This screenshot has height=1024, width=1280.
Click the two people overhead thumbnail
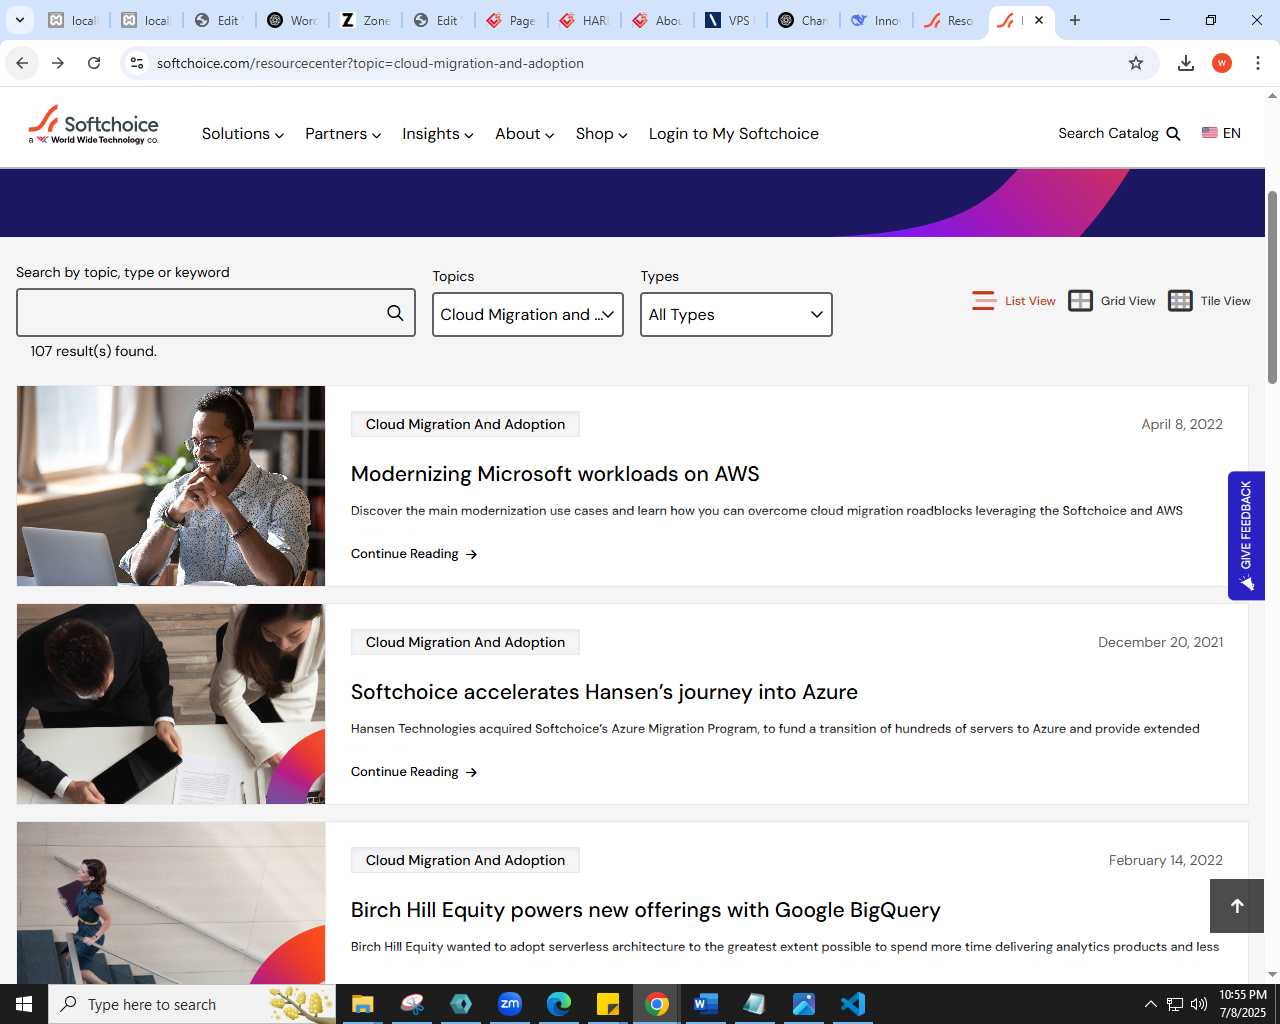coord(171,704)
